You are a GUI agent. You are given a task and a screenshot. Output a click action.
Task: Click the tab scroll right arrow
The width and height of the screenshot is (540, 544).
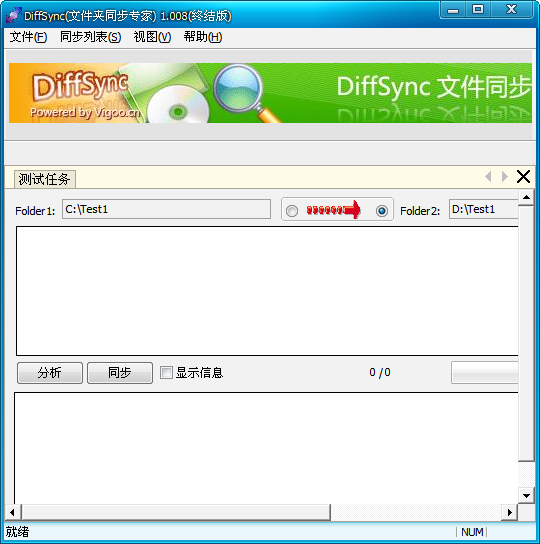(505, 177)
